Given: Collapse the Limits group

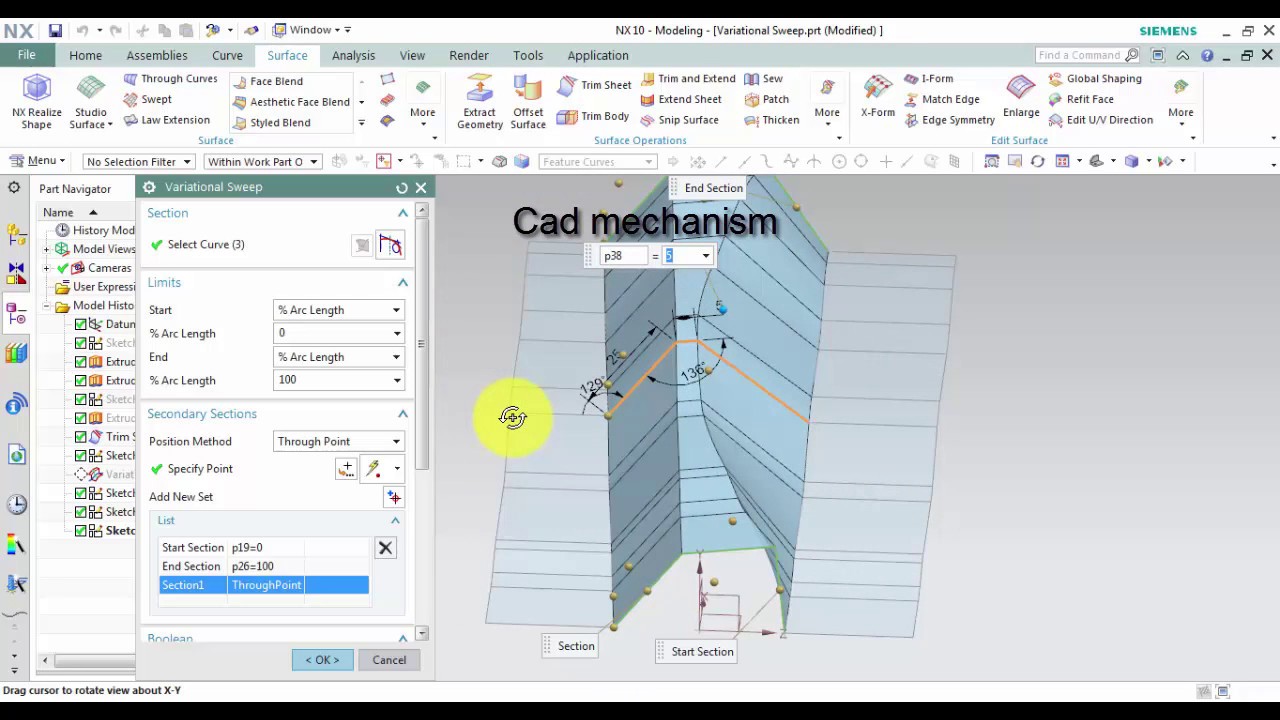Looking at the screenshot, I should [403, 283].
